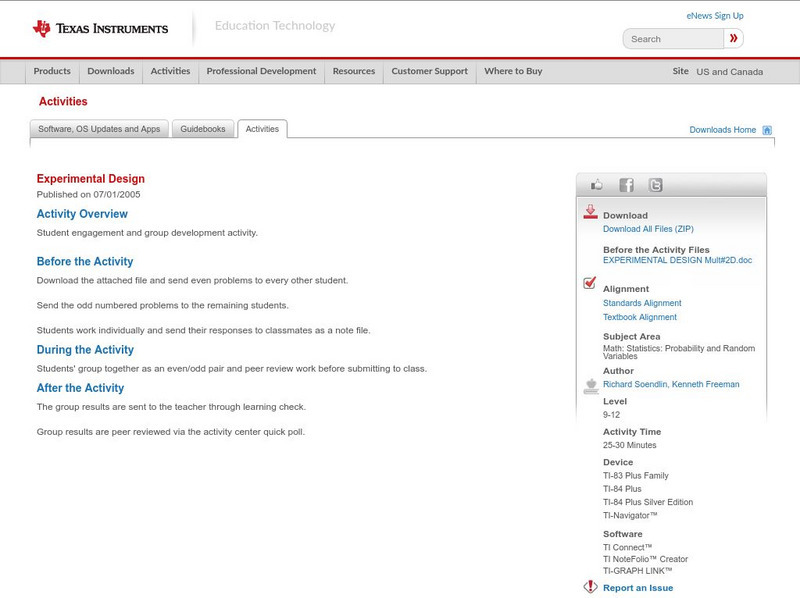This screenshot has height=598, width=800.
Task: Share the activity on Facebook
Action: pos(626,184)
